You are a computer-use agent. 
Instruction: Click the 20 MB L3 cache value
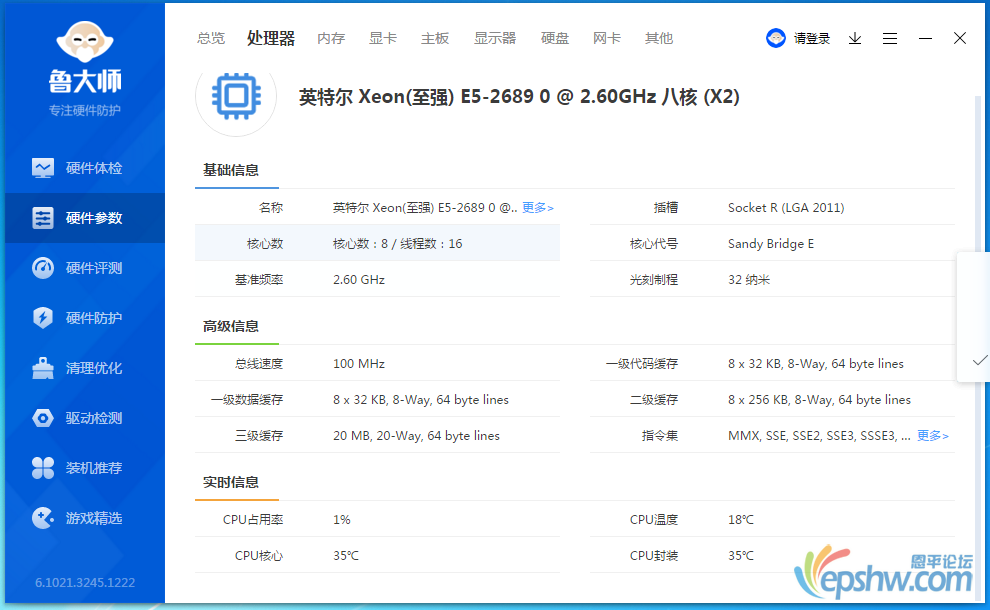click(x=416, y=436)
